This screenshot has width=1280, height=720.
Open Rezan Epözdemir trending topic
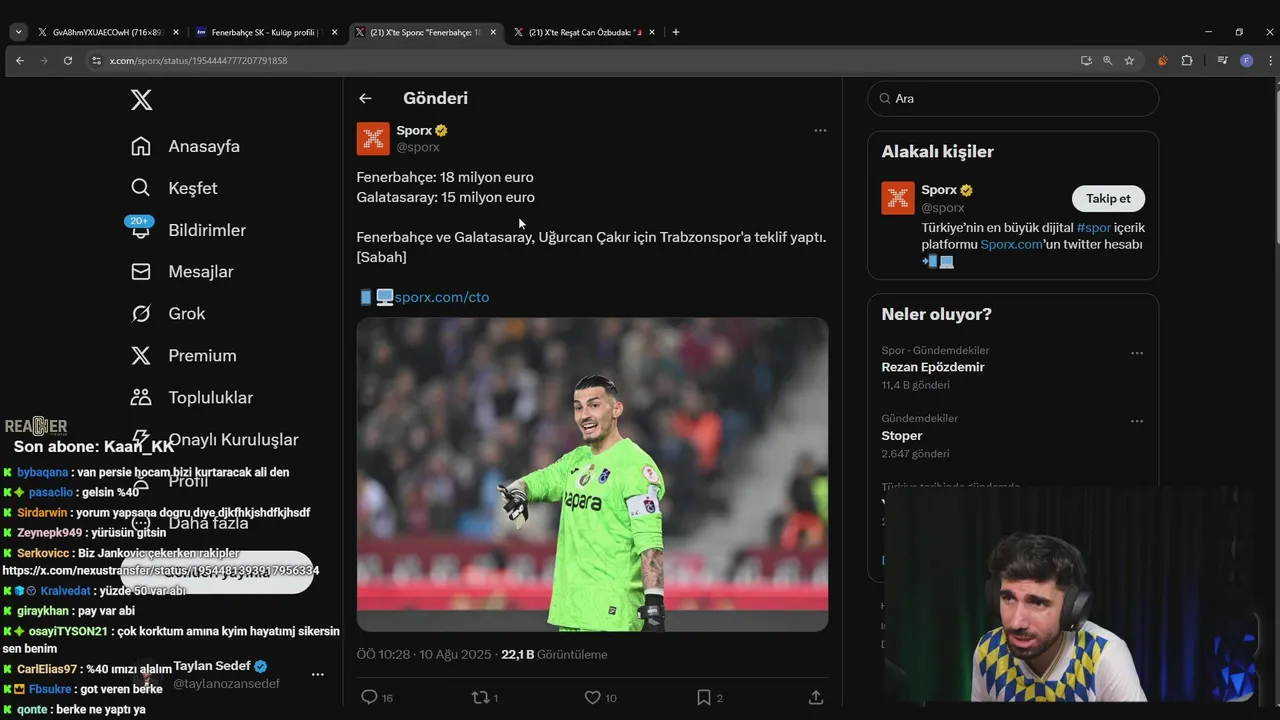click(933, 367)
